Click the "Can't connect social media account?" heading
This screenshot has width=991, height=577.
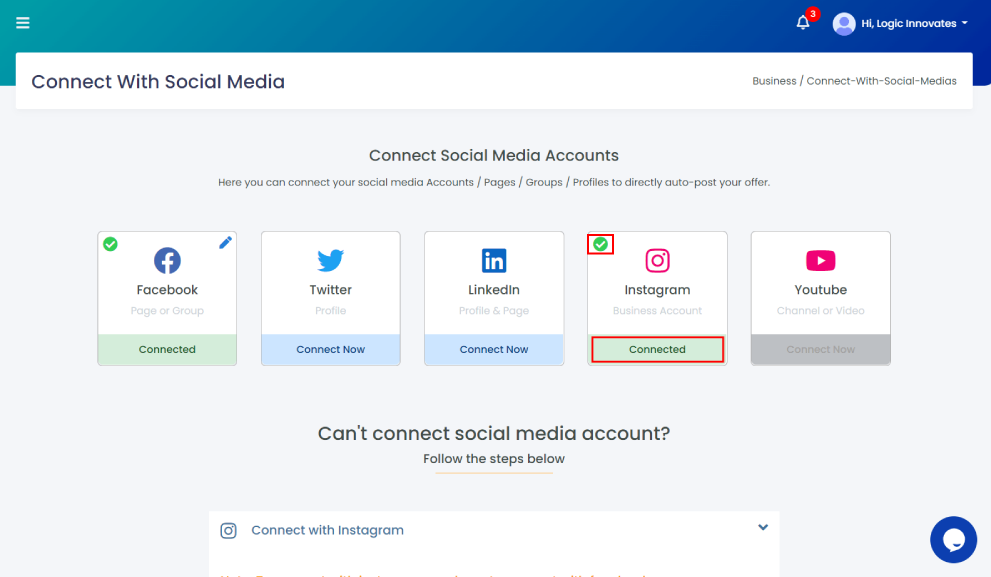(494, 434)
